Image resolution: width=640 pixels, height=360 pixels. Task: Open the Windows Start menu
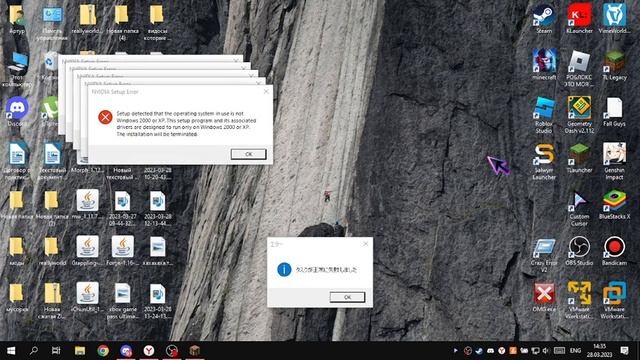pyautogui.click(x=11, y=350)
